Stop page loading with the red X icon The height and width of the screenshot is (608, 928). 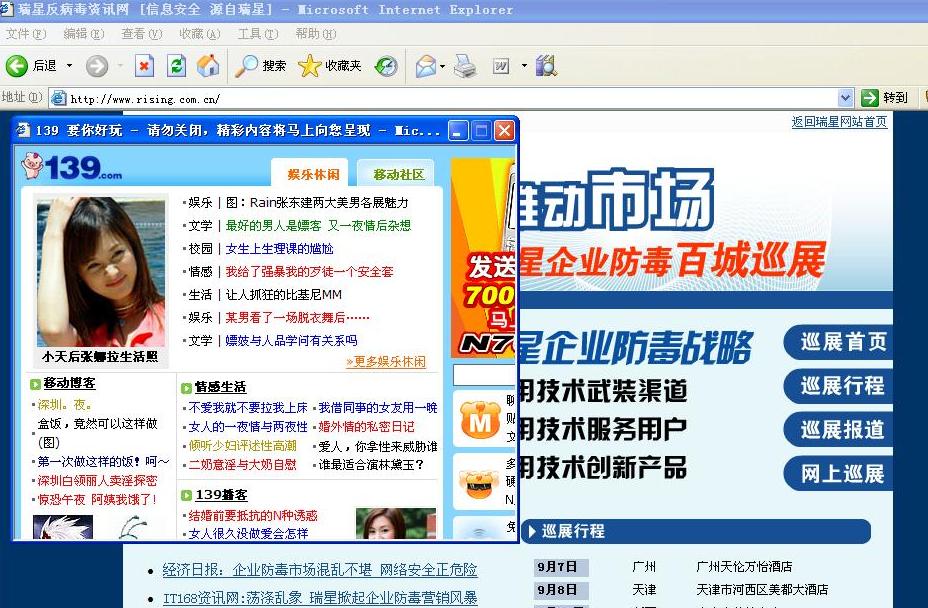tap(144, 66)
